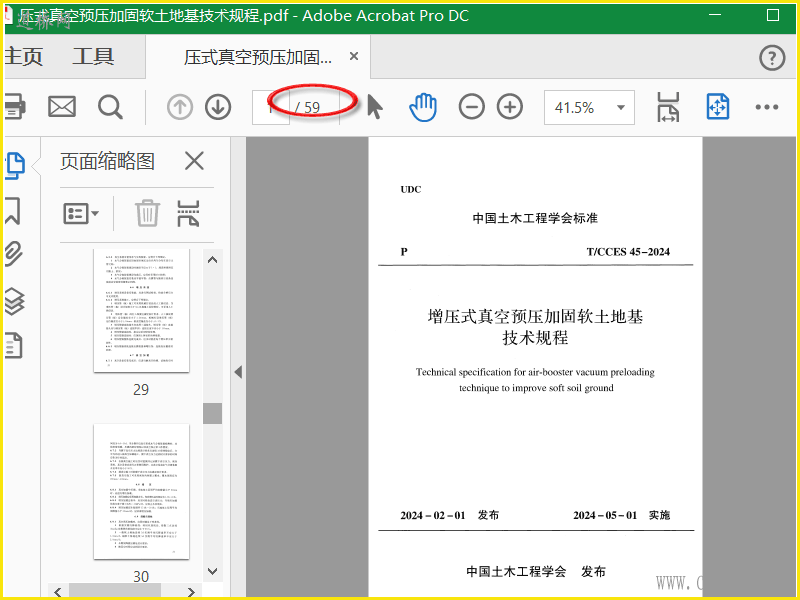Open the layers pane
Image resolution: width=800 pixels, height=600 pixels.
point(14,301)
